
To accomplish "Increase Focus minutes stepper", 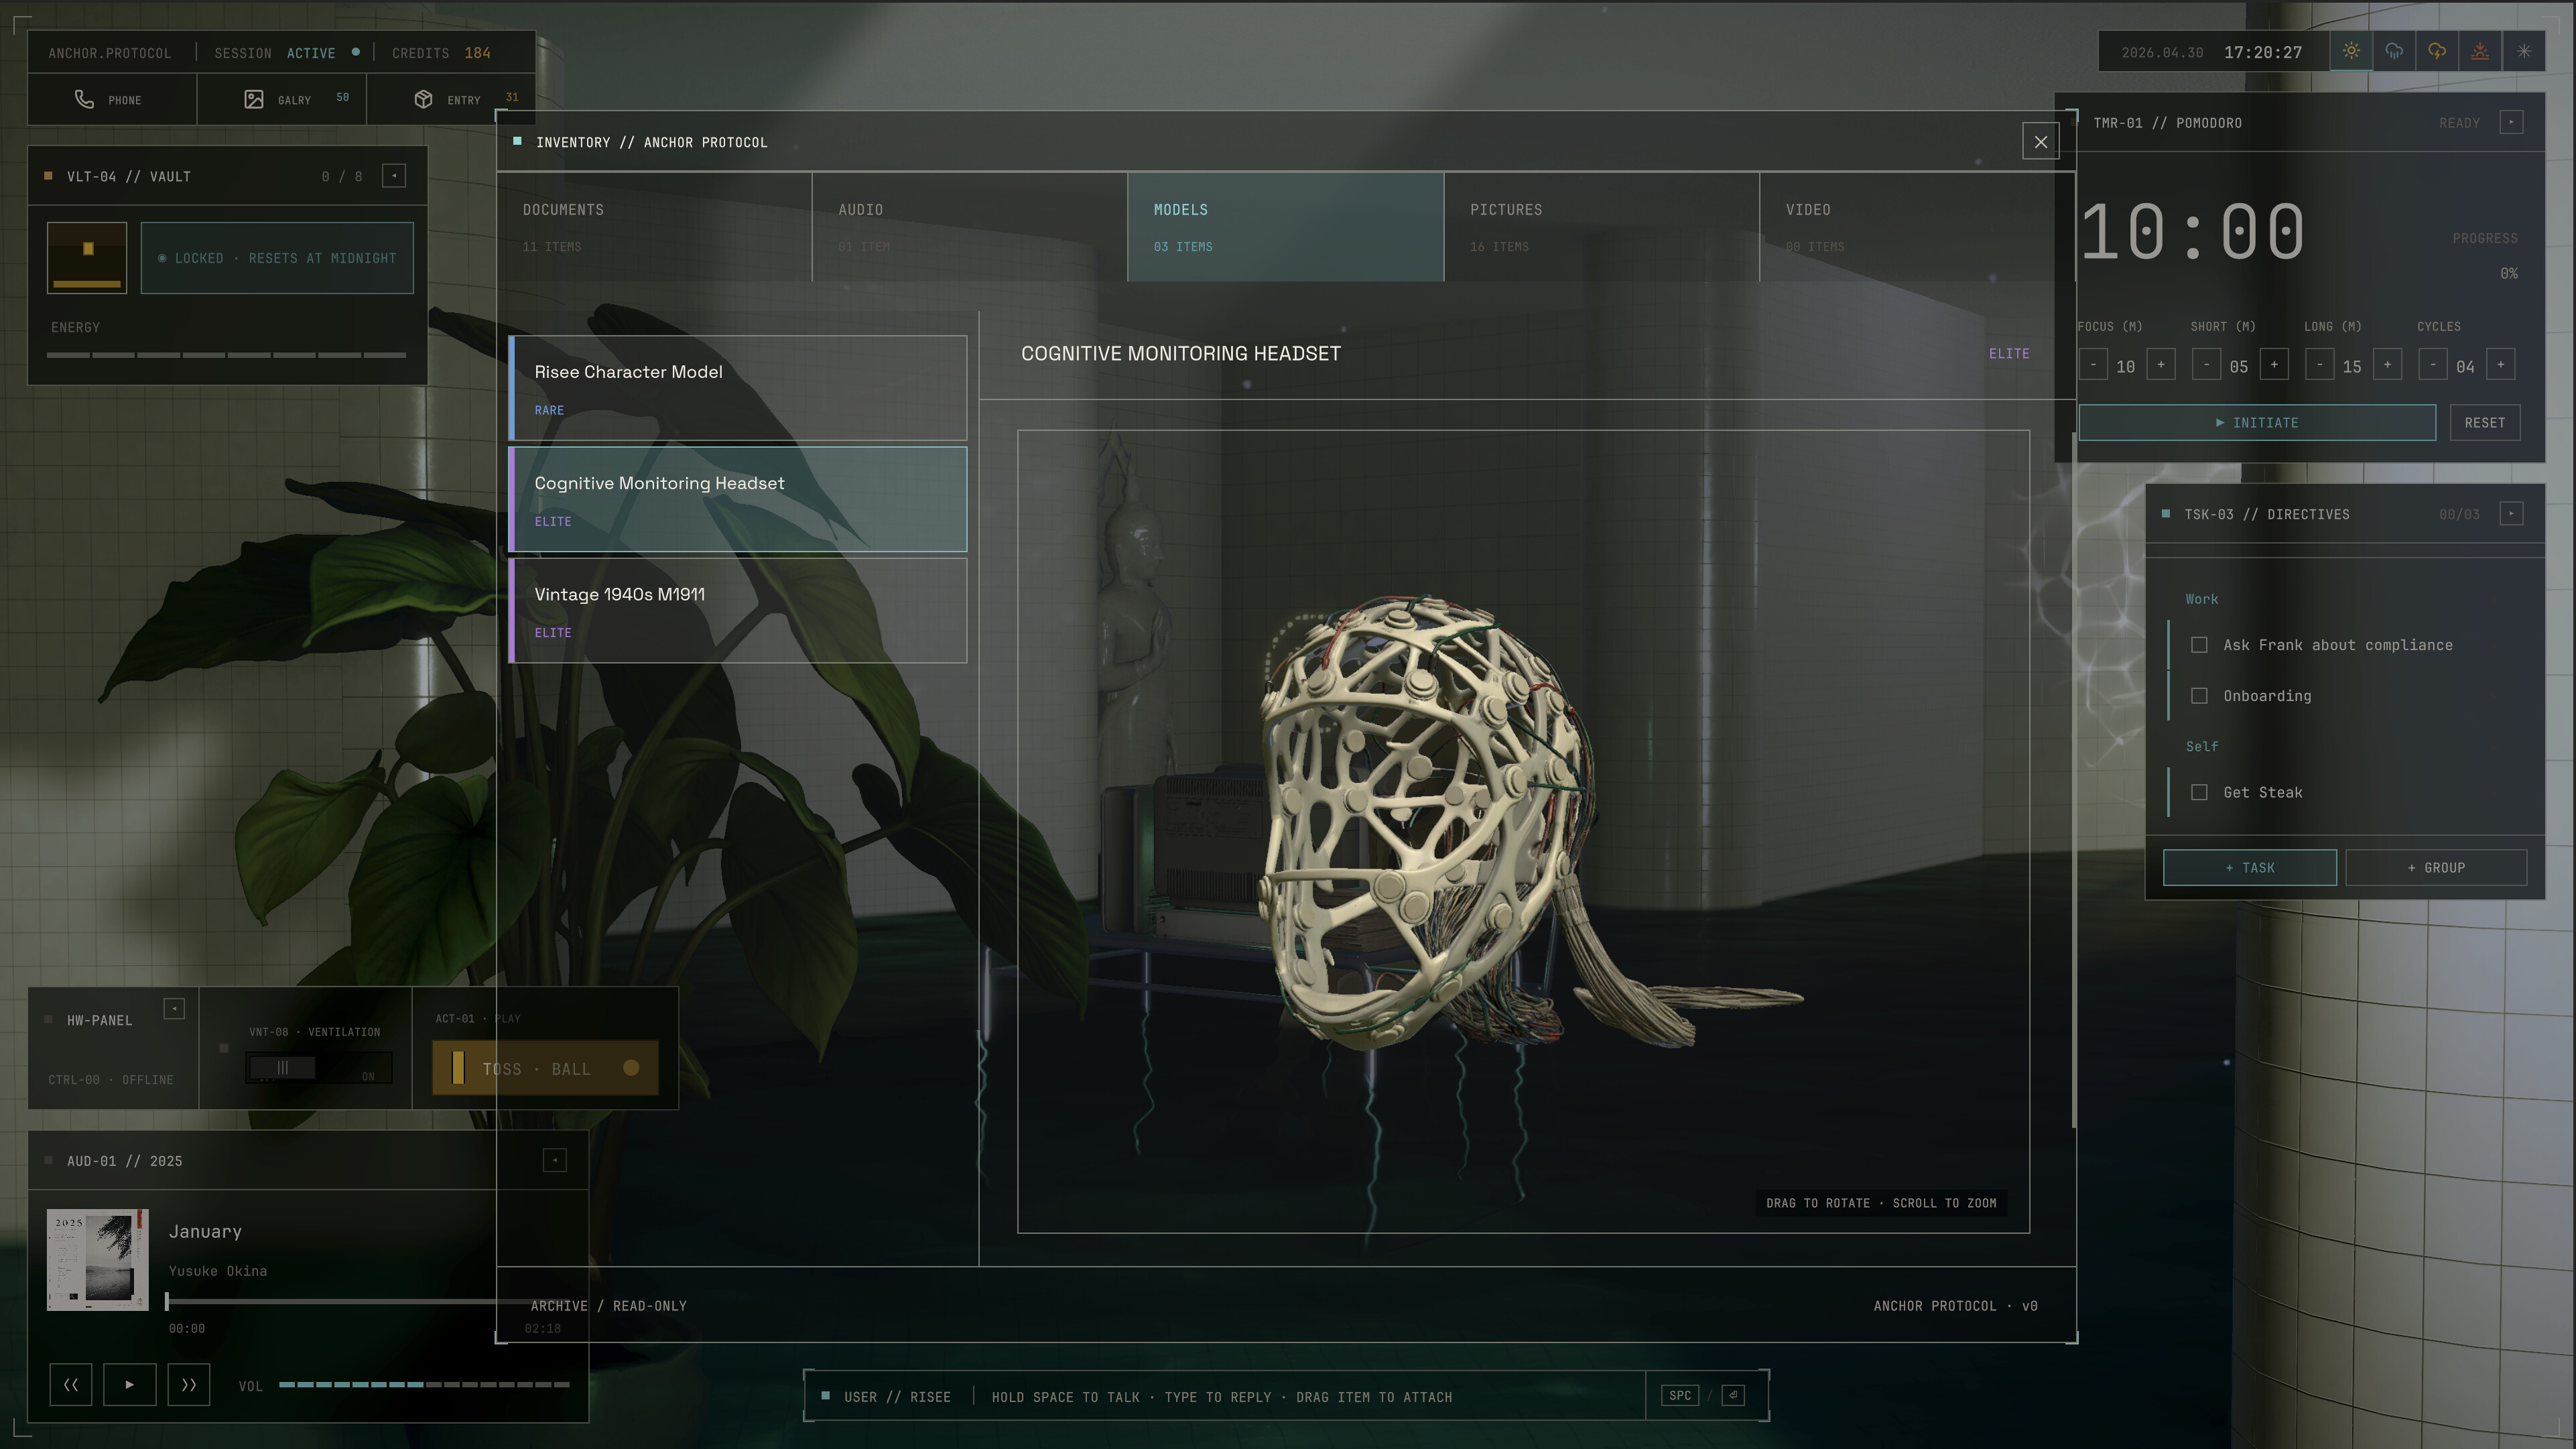I will coord(2161,365).
